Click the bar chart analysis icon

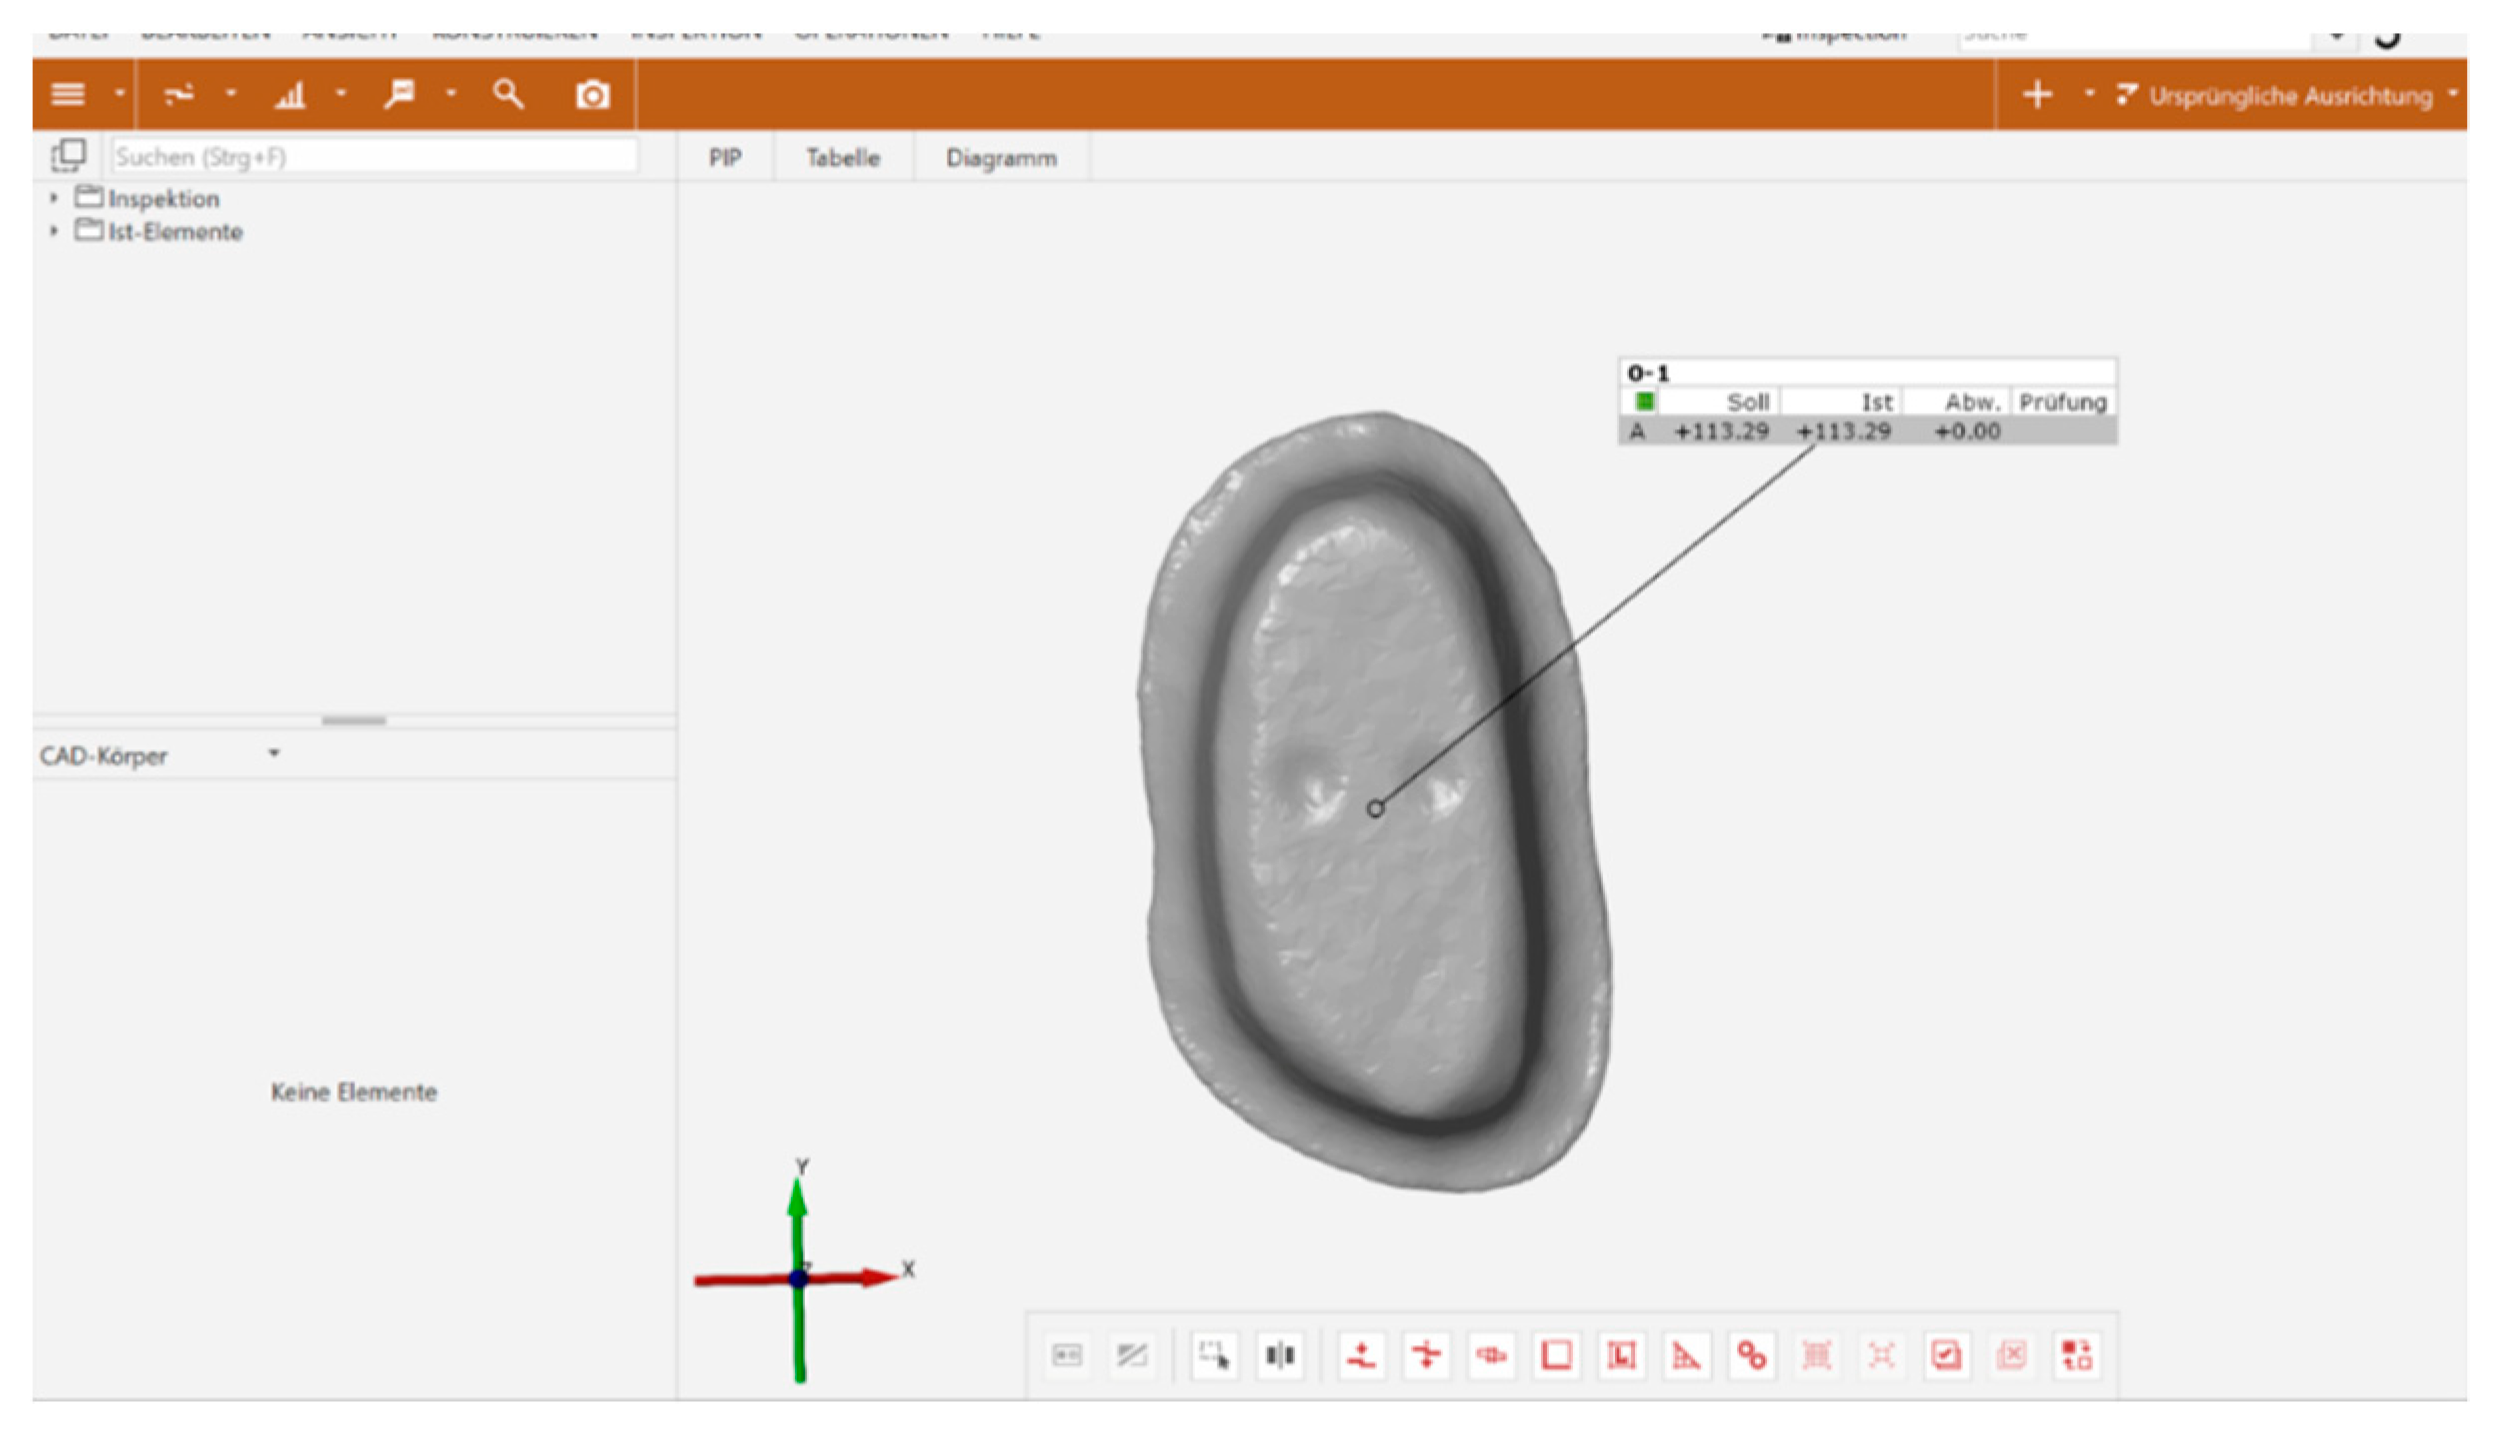point(290,95)
